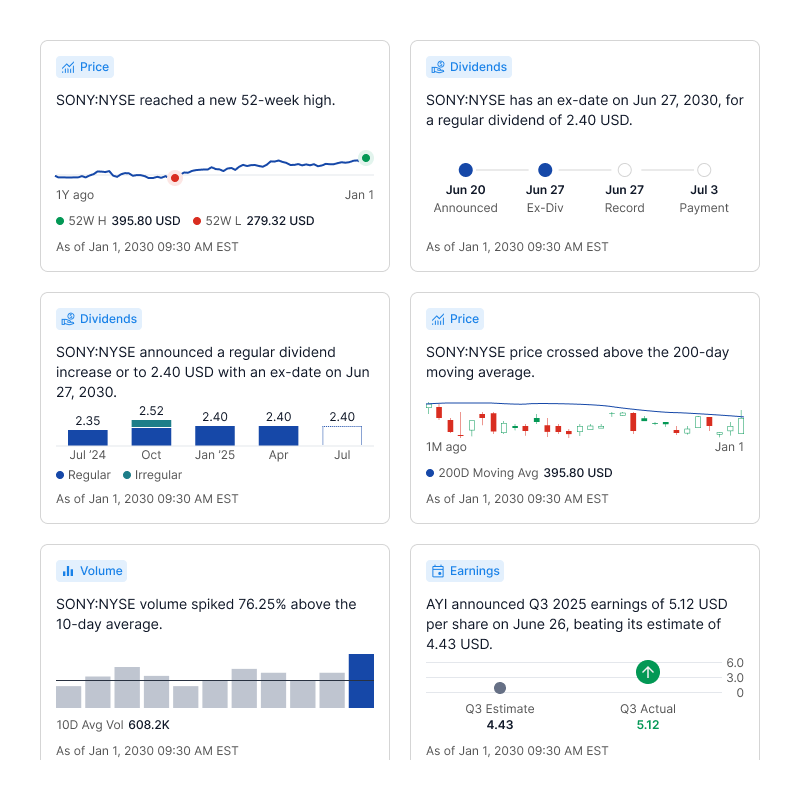Click the Volume tag label

[101, 571]
